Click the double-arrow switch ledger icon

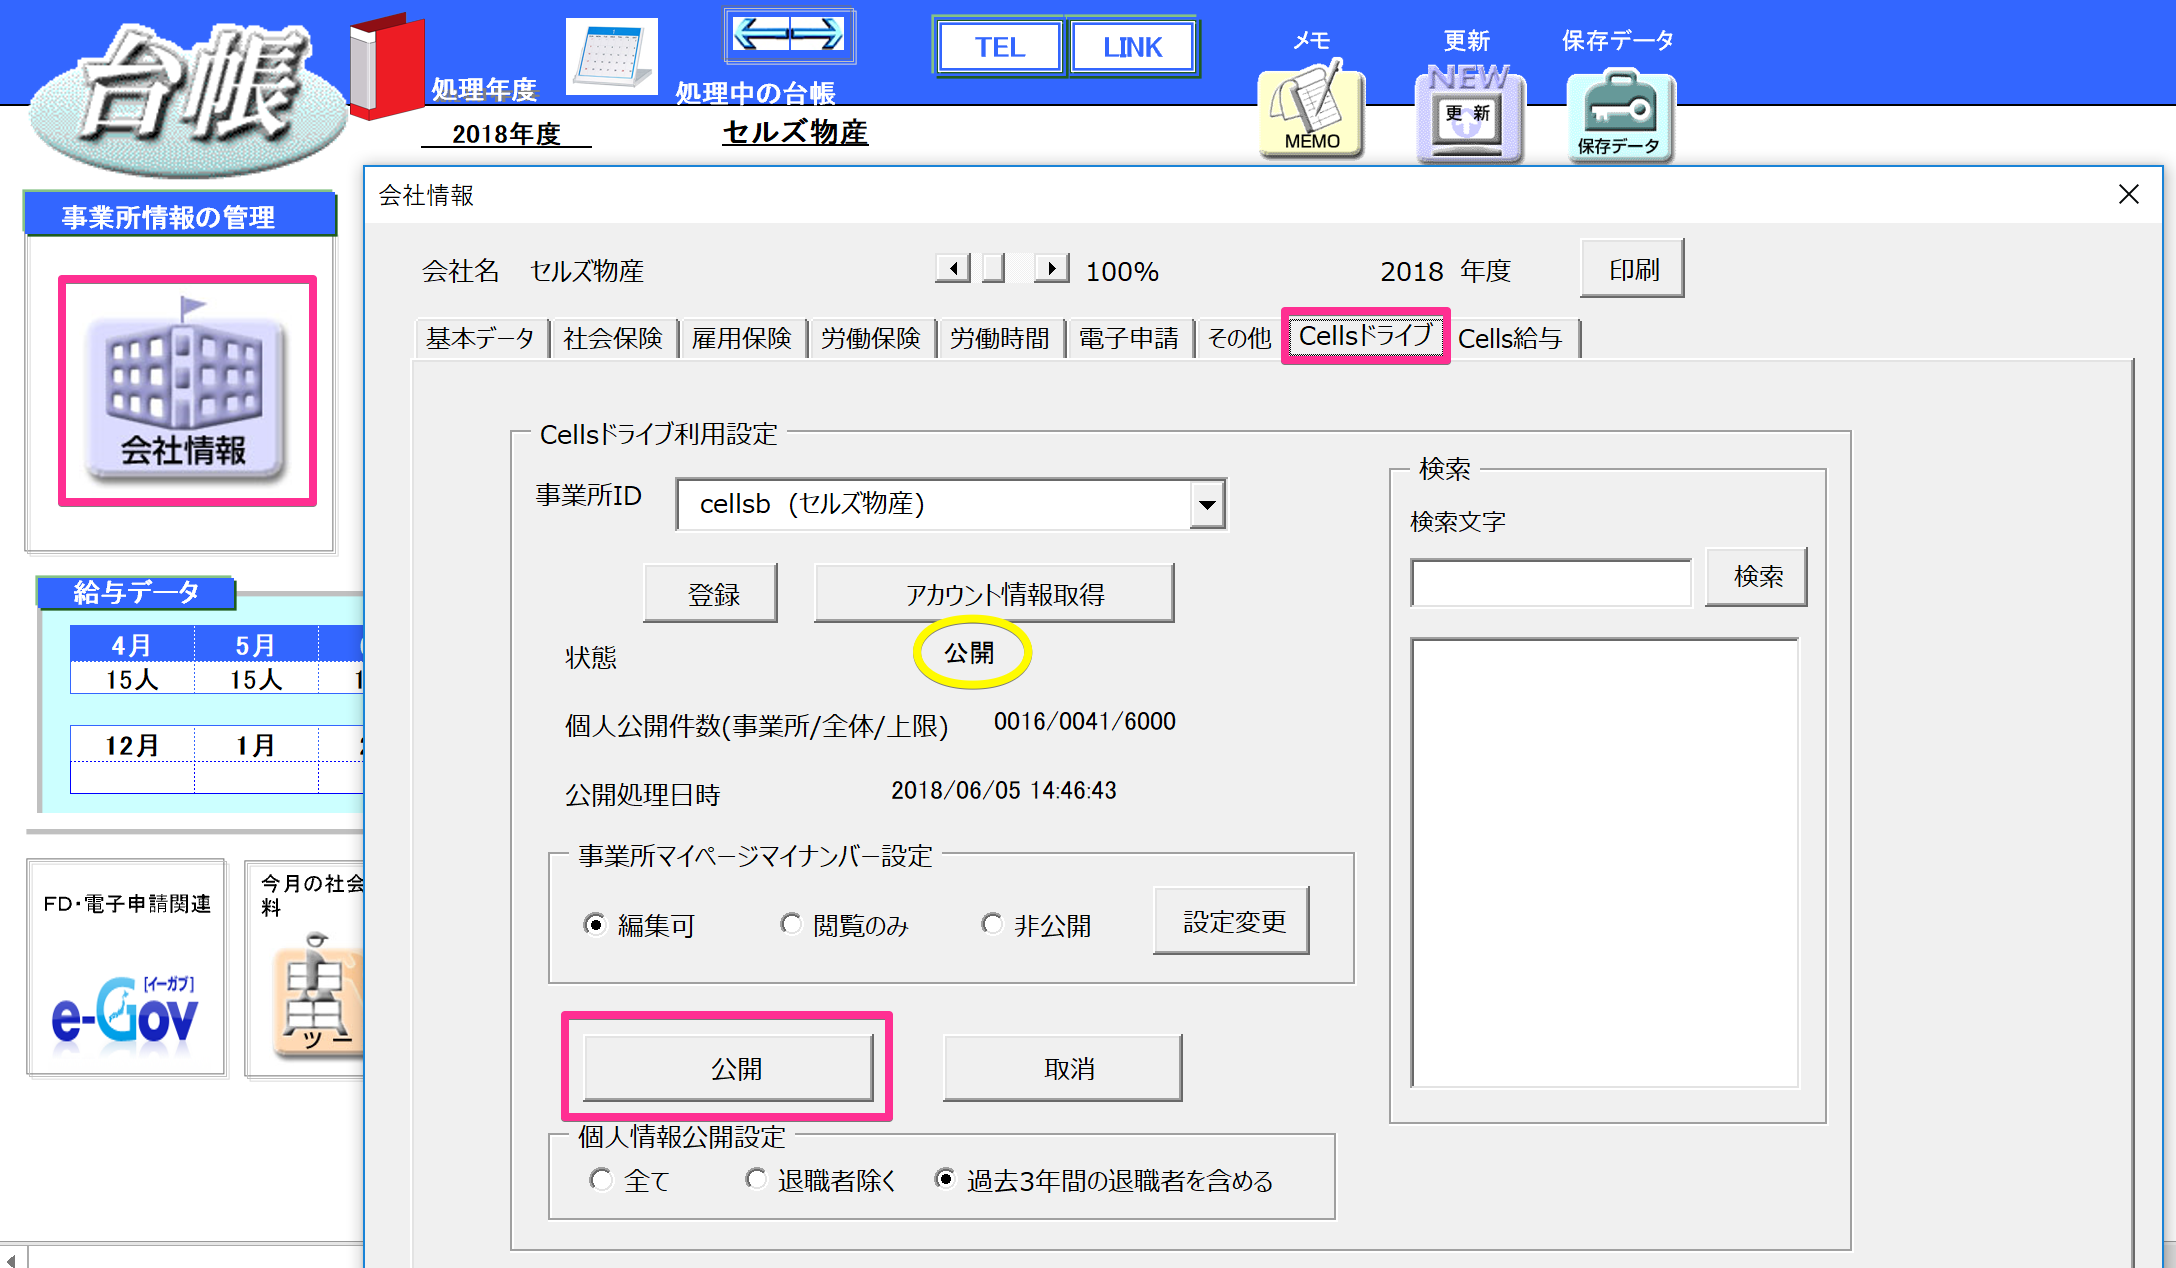[x=789, y=35]
